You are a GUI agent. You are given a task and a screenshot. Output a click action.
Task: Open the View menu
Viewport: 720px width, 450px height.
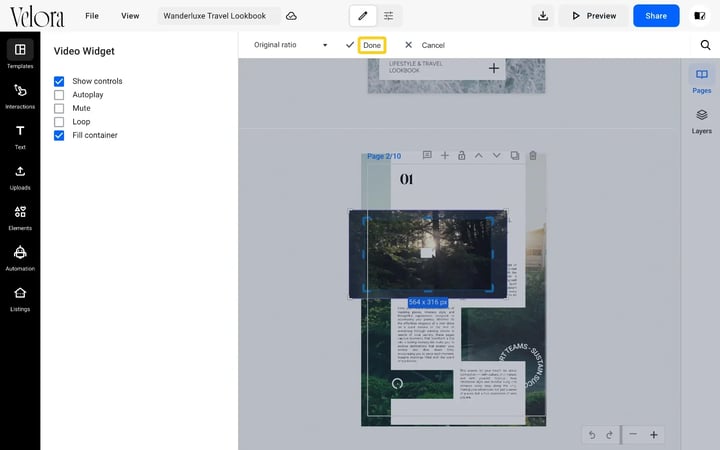(x=130, y=16)
